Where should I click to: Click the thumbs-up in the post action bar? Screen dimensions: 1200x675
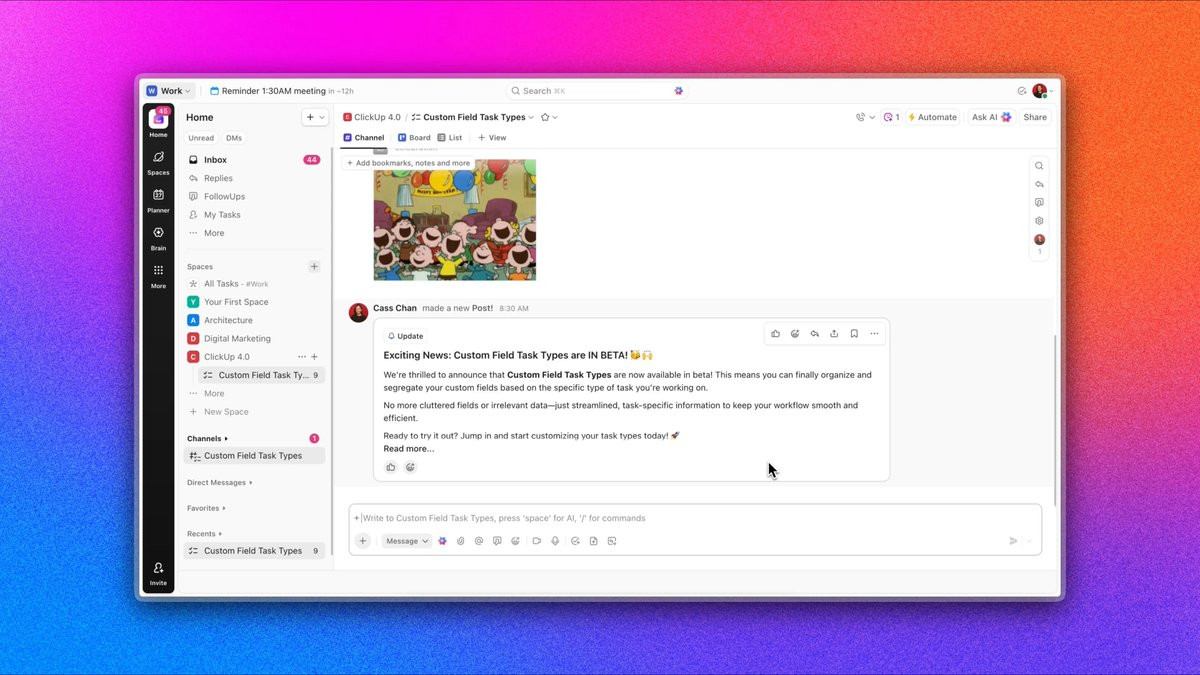(775, 334)
